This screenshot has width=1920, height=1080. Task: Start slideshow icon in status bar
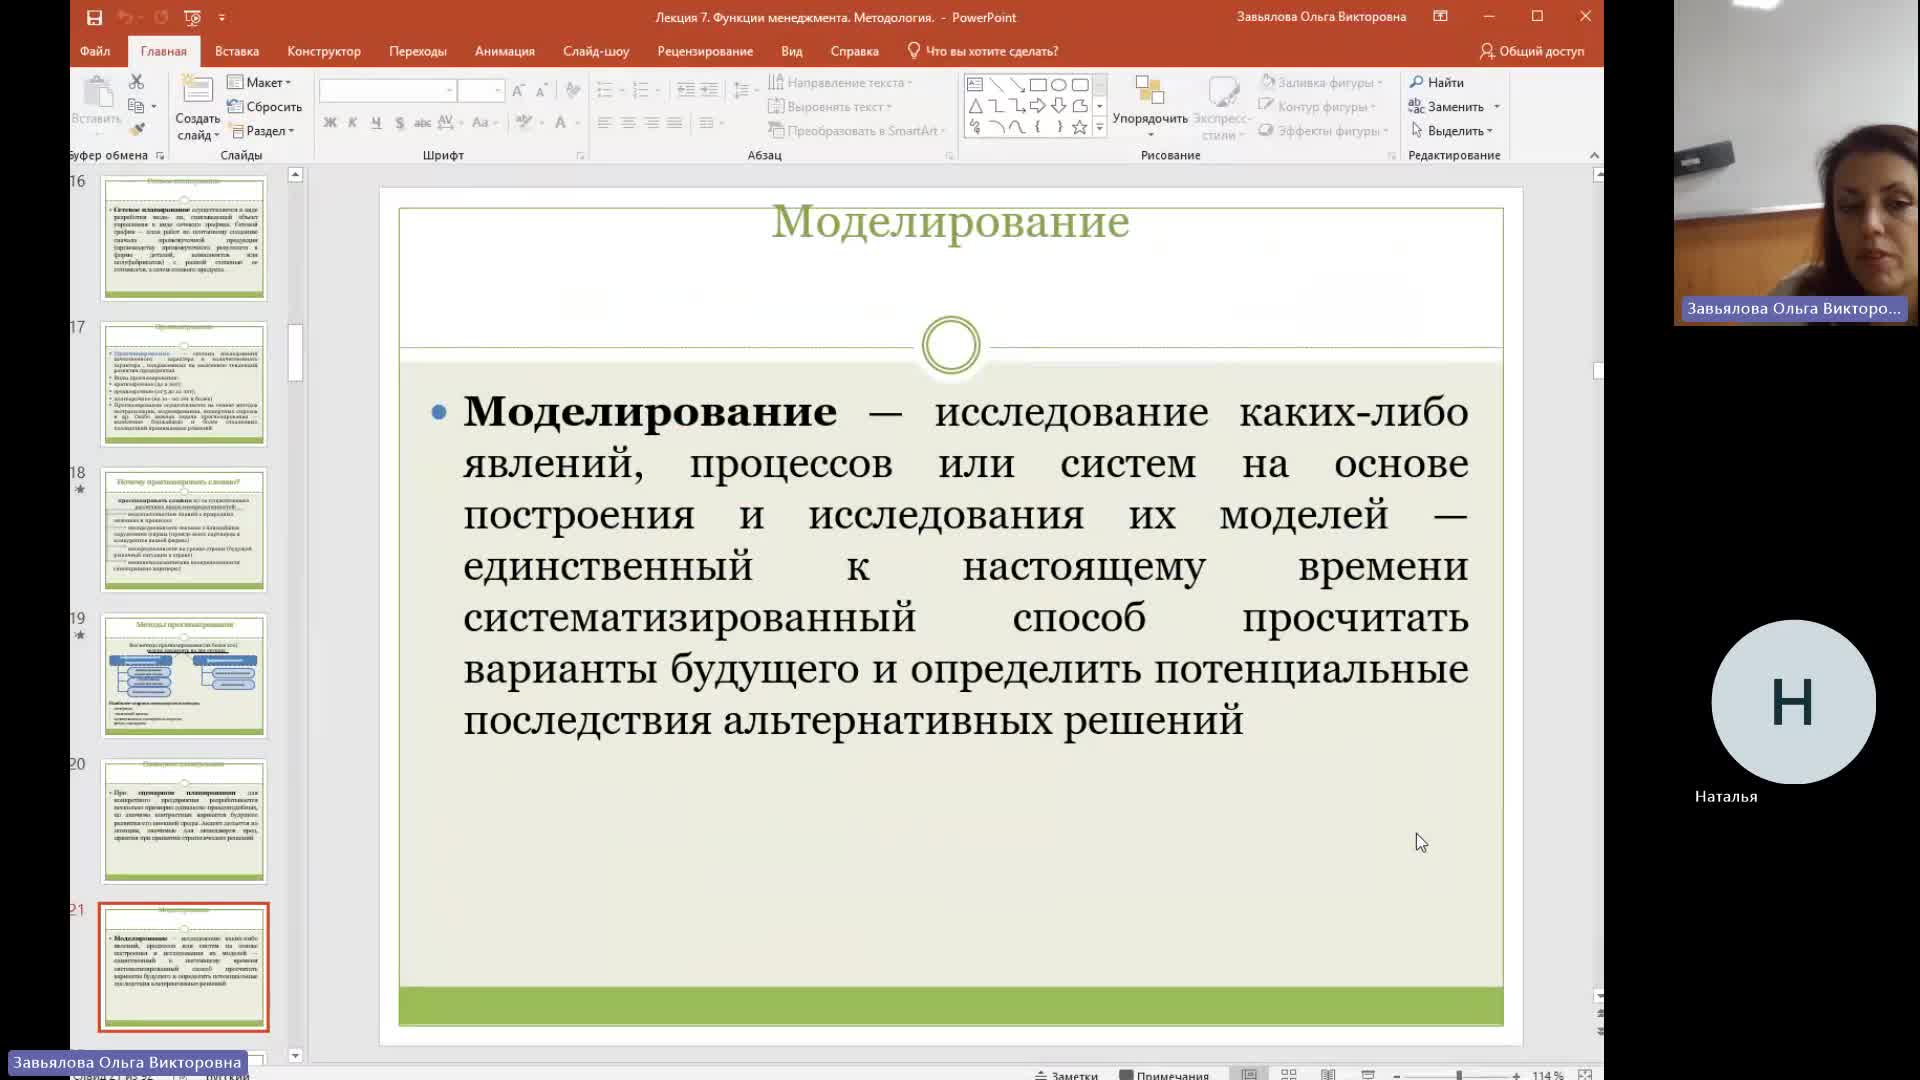click(x=1368, y=1075)
